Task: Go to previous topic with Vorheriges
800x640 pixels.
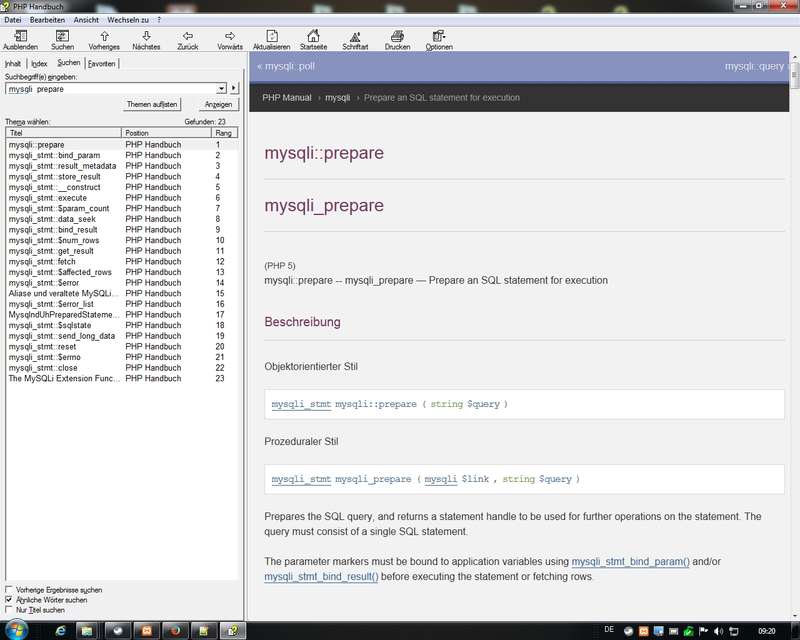Action: tap(104, 36)
